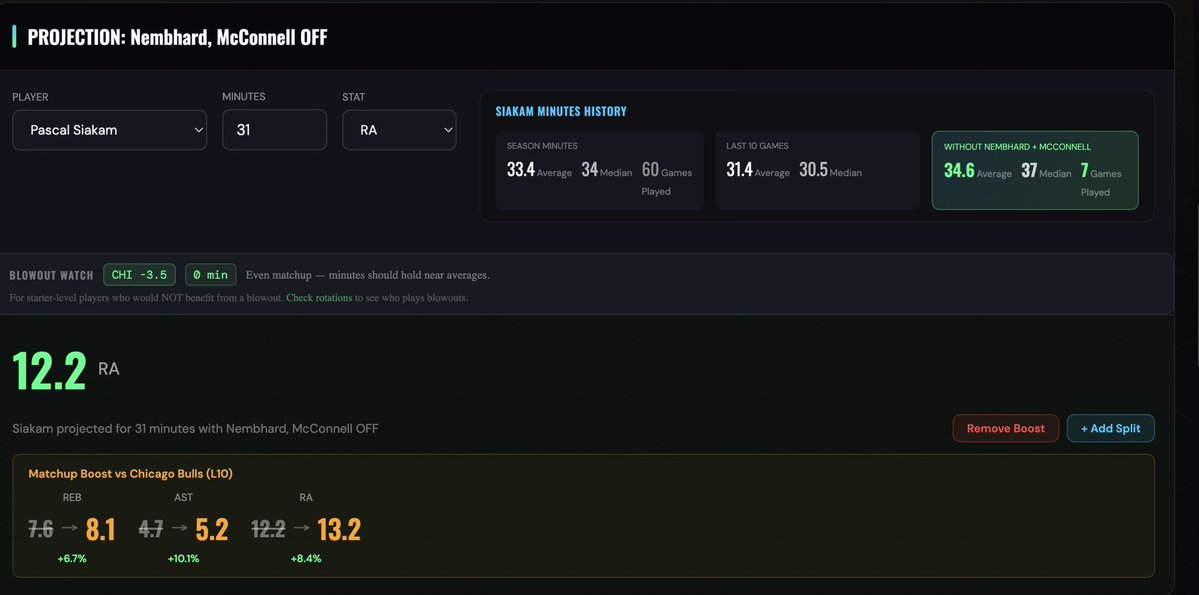Viewport: 1199px width, 595px height.
Task: Click the SIAKAM MINUTES HISTORY heading
Action: point(561,112)
